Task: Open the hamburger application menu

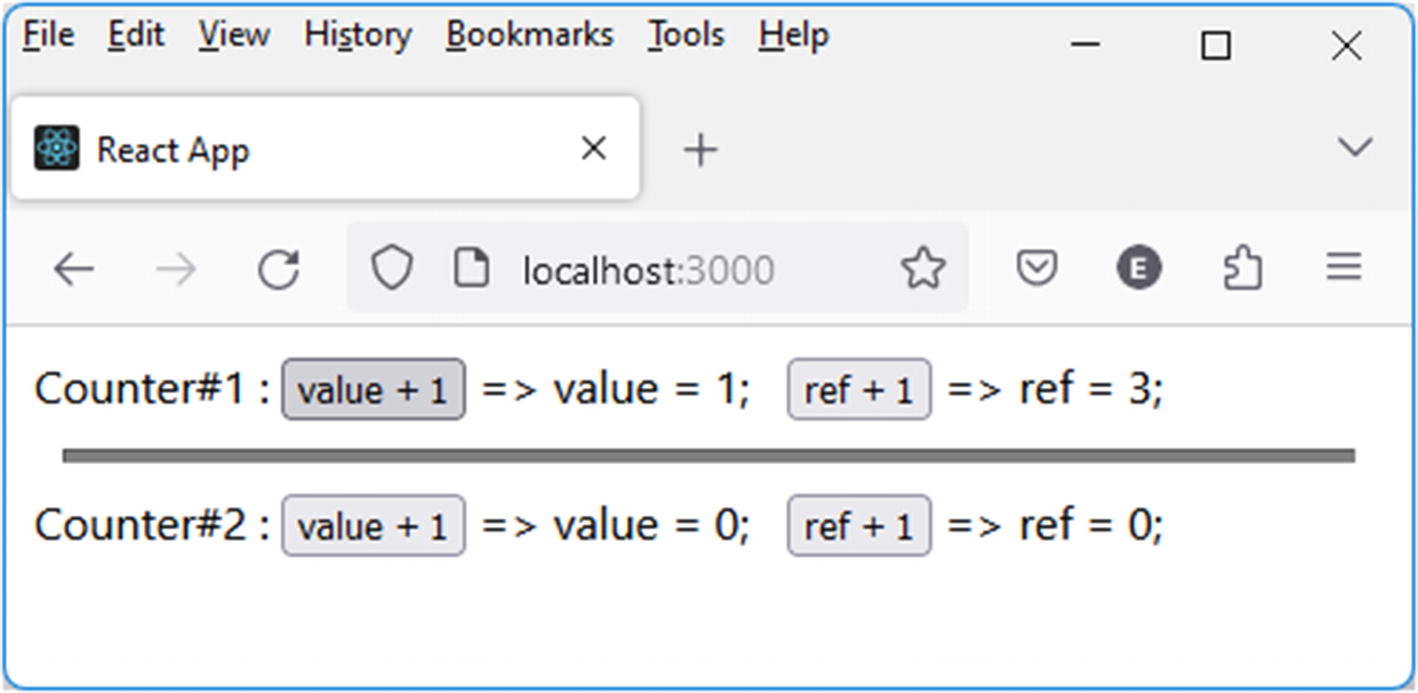Action: 1344,267
